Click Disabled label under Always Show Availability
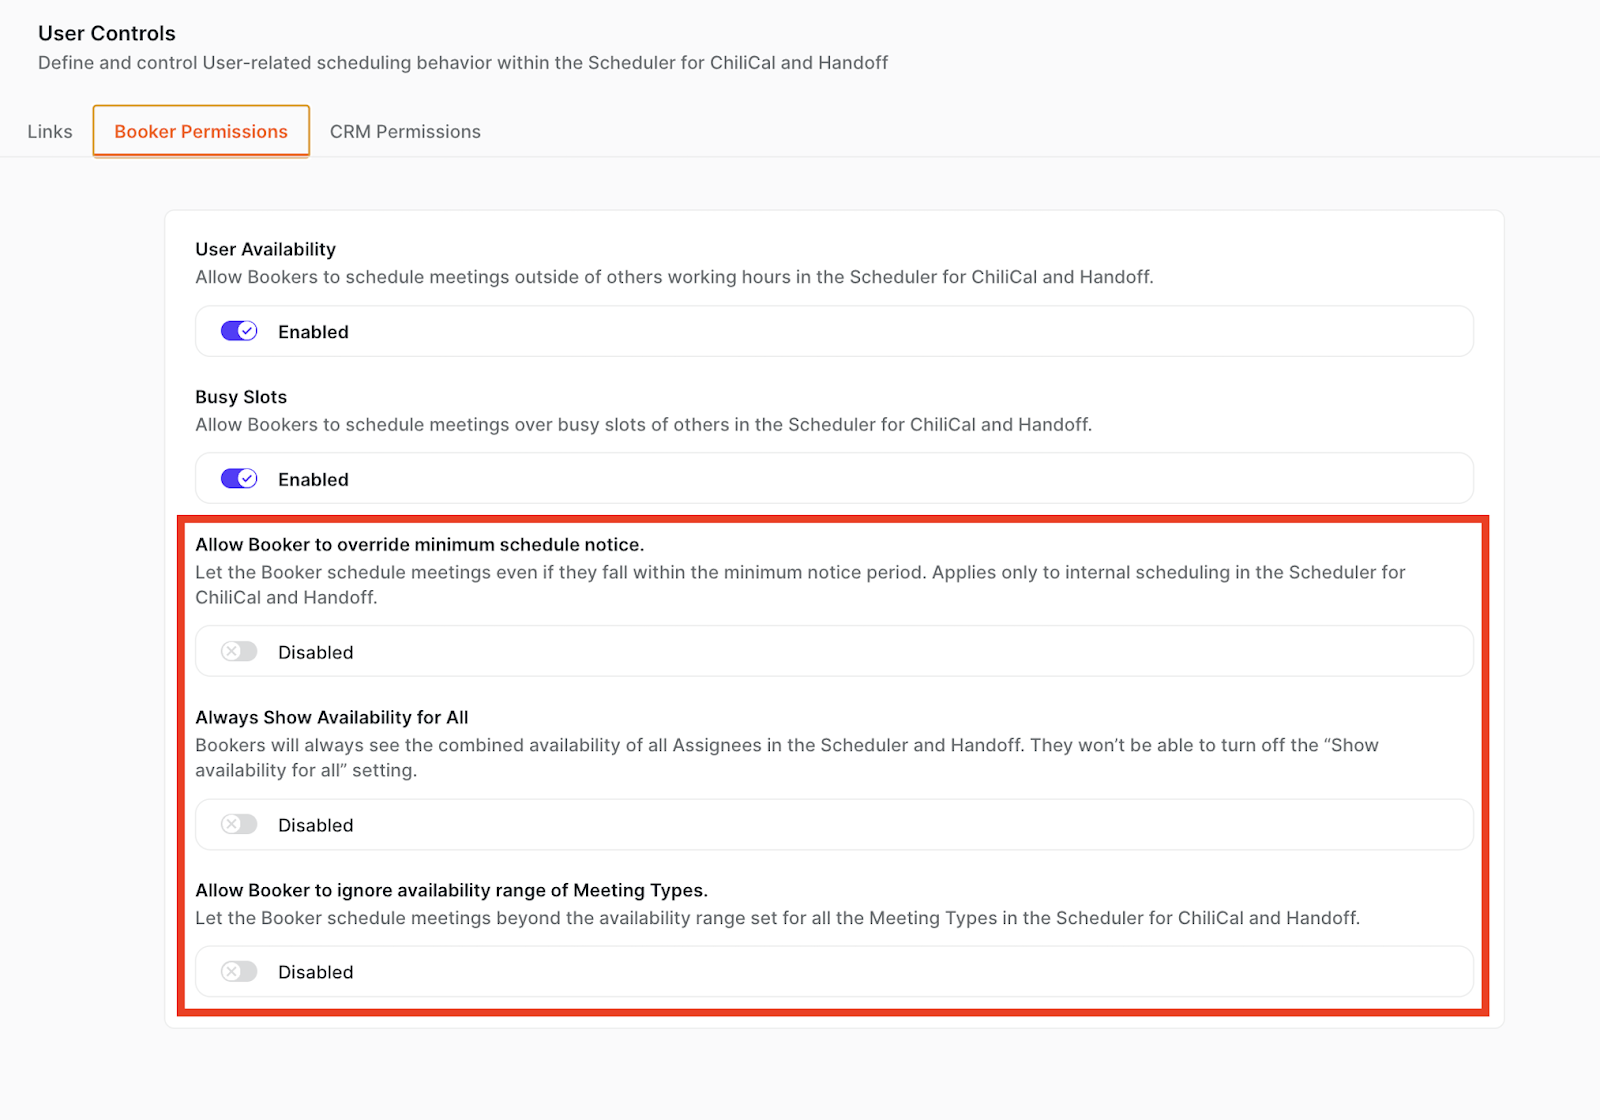 [315, 826]
